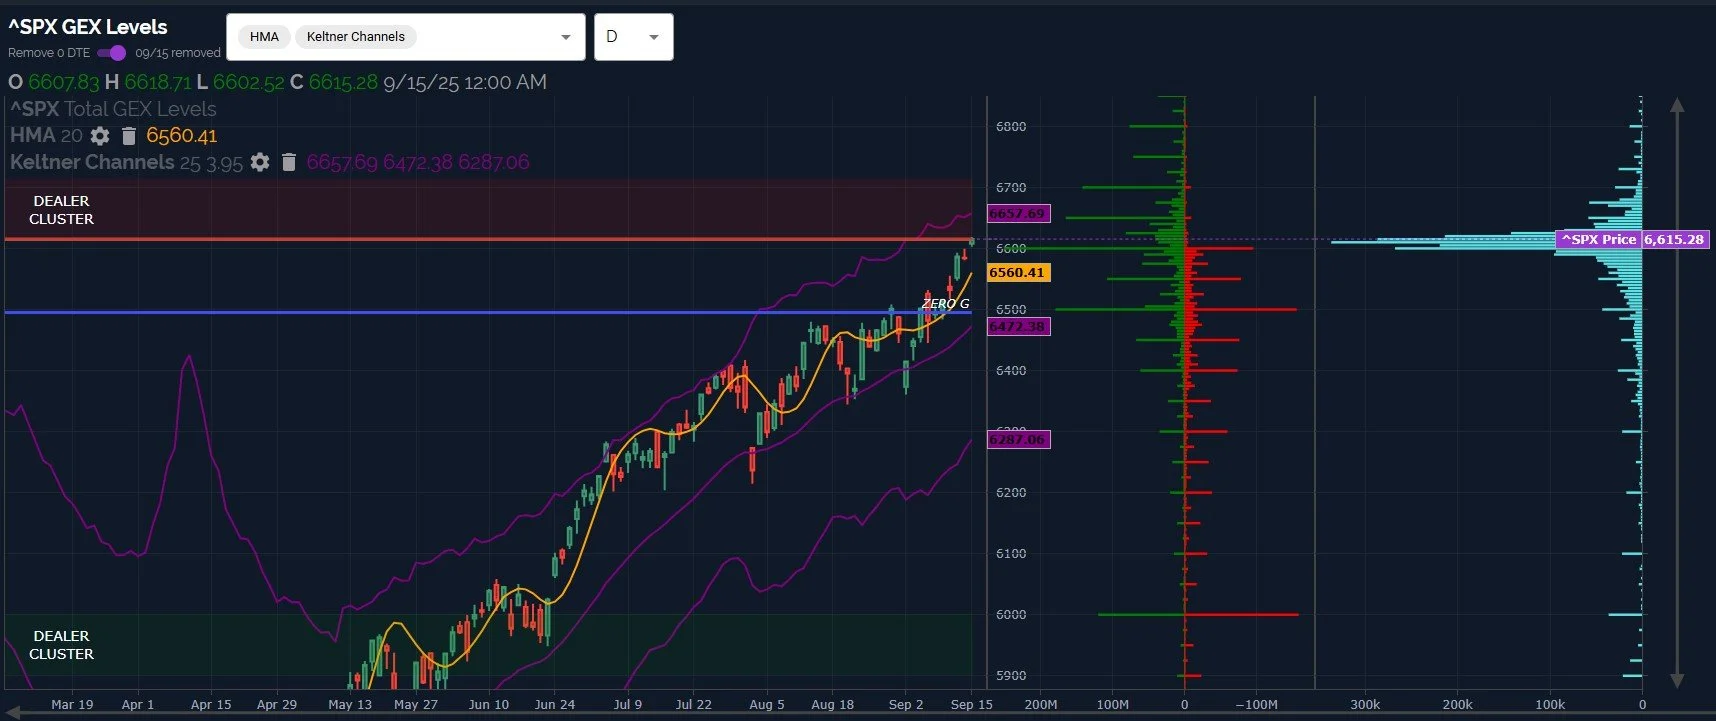Click the ^SPX GEX Levels title

88,27
